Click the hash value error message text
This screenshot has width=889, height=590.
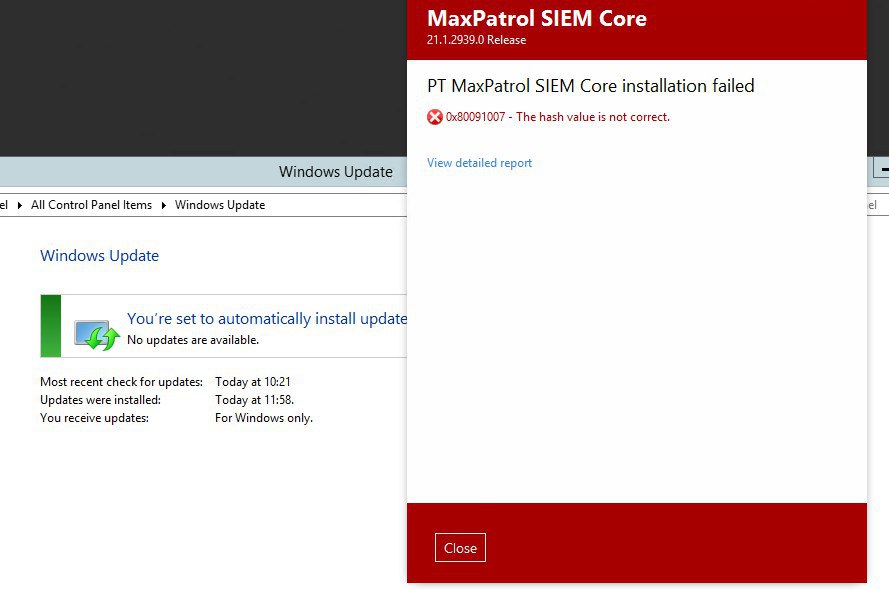pos(558,117)
